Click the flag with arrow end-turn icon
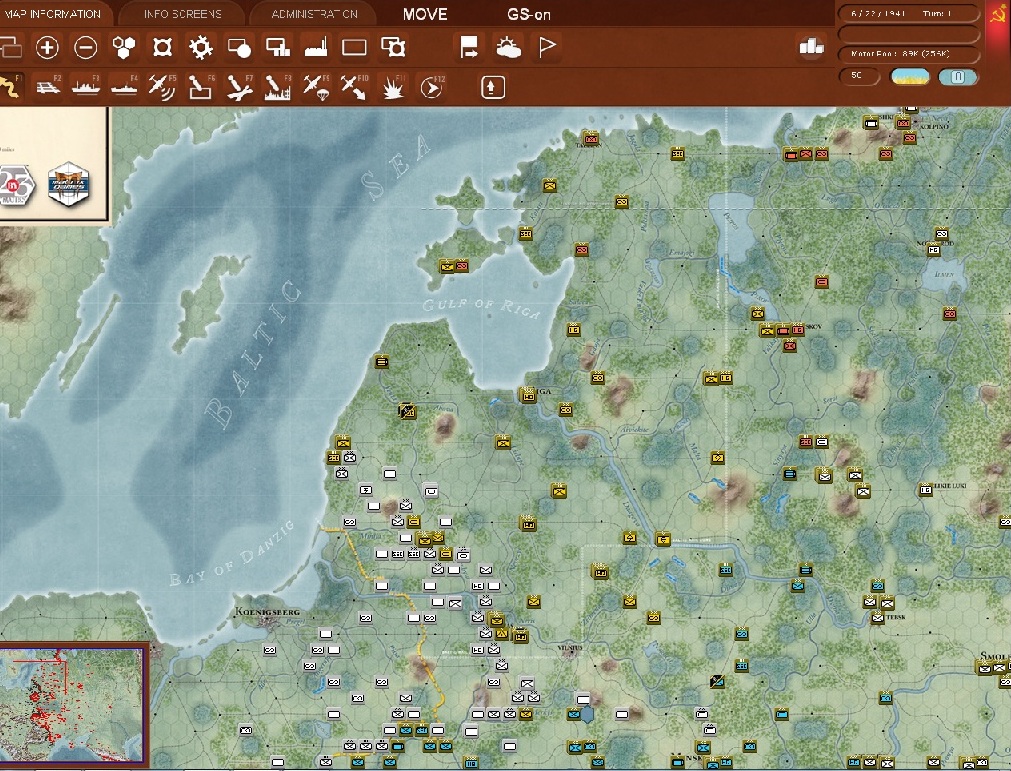The image size is (1011, 771). 469,48
